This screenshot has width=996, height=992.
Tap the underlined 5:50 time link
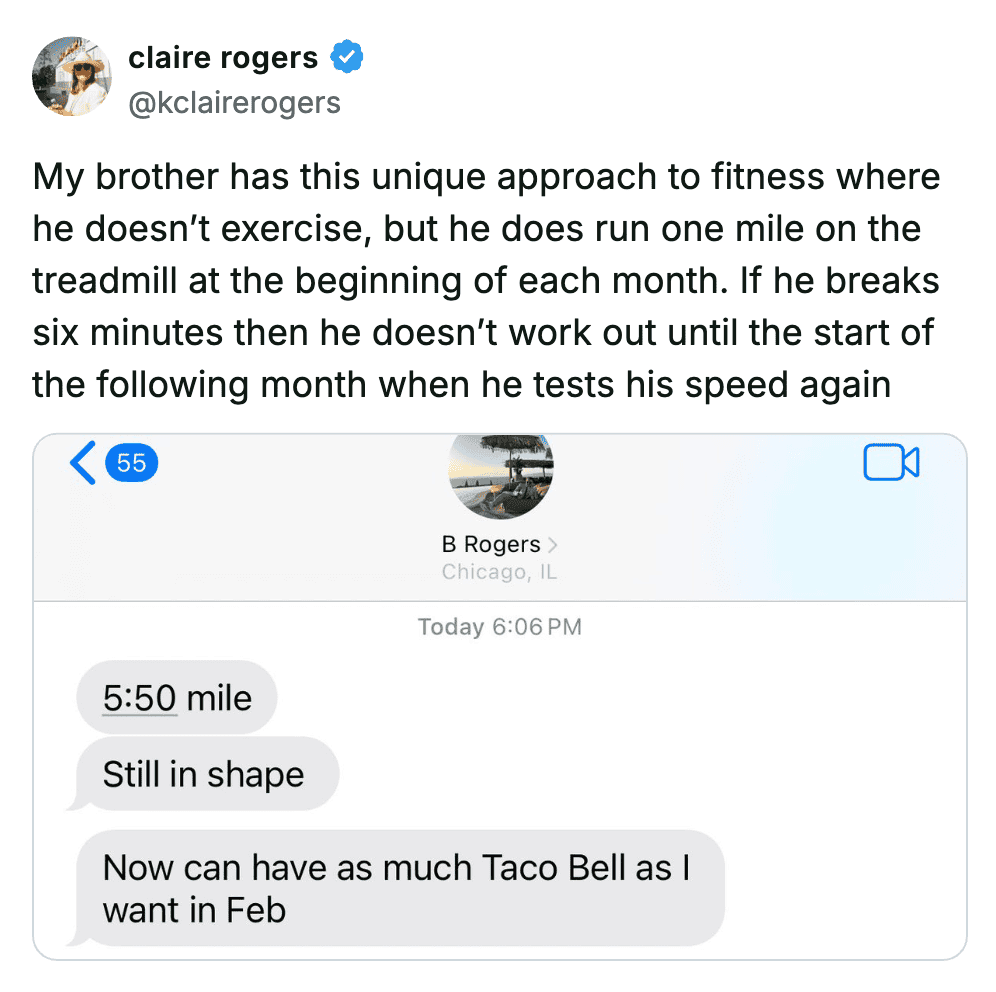point(139,698)
